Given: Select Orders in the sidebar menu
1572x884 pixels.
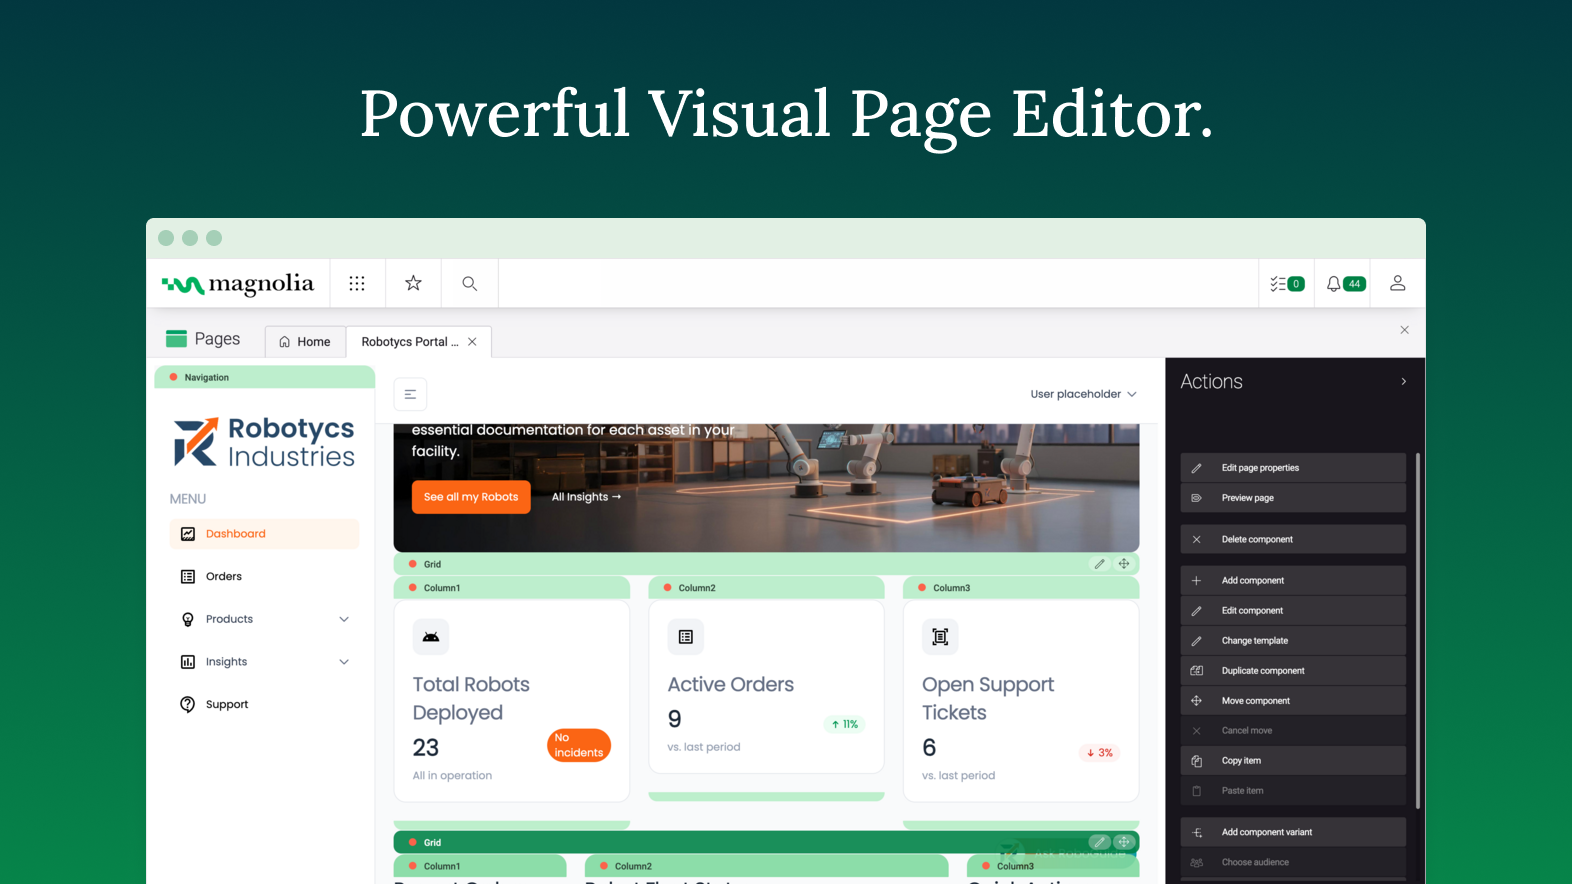Looking at the screenshot, I should [224, 577].
